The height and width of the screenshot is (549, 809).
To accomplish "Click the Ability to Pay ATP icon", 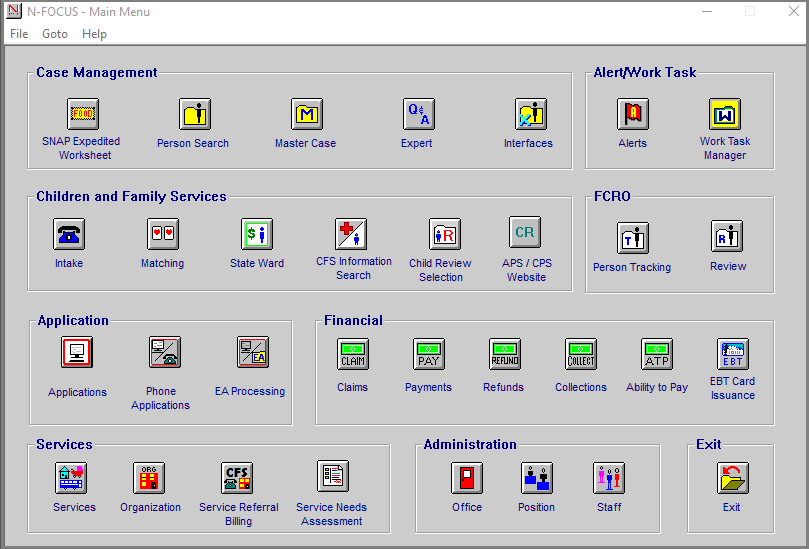I will (x=657, y=354).
